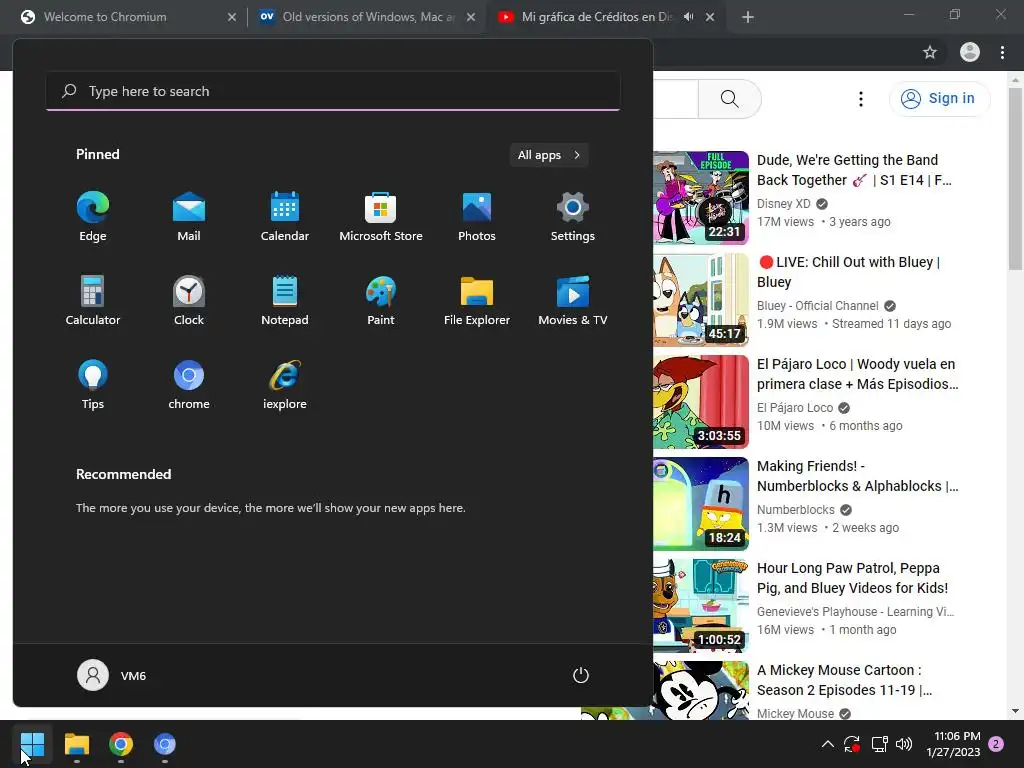Image resolution: width=1024 pixels, height=768 pixels.
Task: Click the power button in Start menu
Action: click(x=581, y=675)
